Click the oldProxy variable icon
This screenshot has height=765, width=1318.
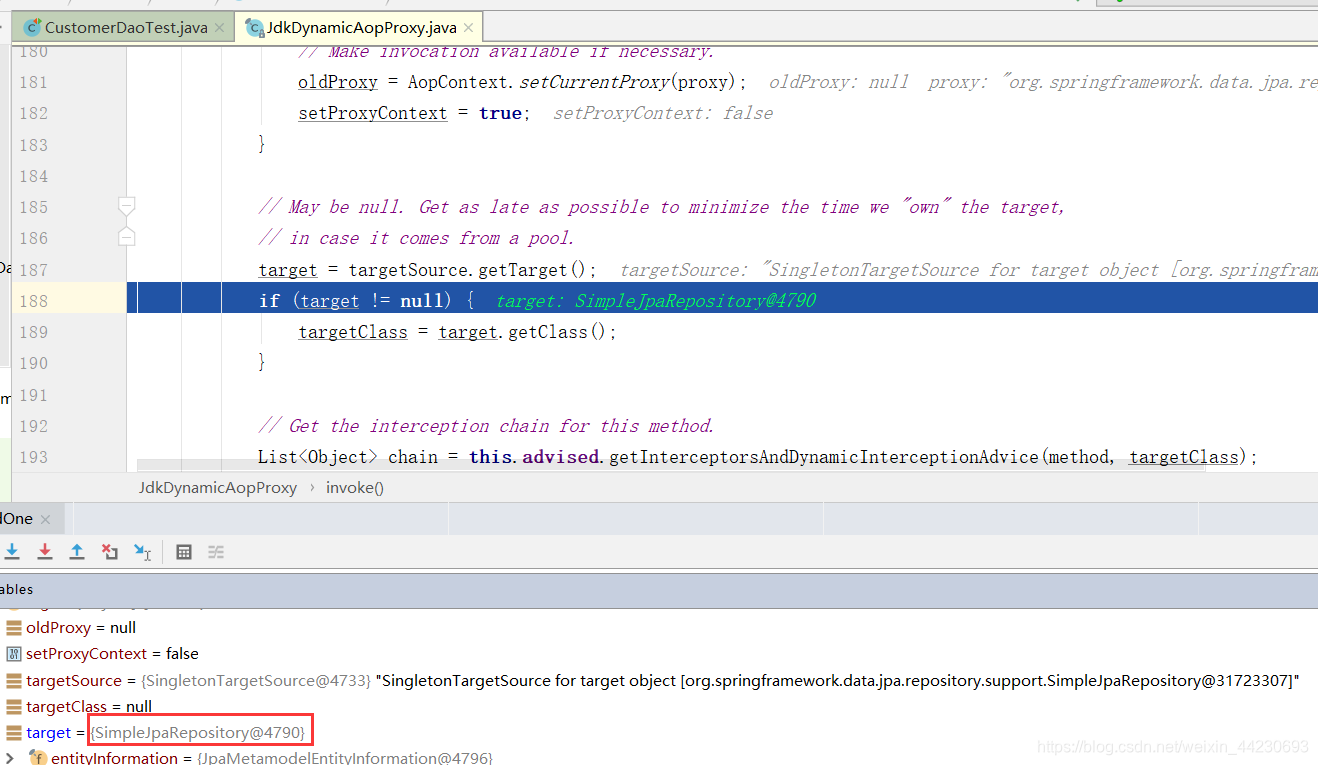pyautogui.click(x=14, y=628)
